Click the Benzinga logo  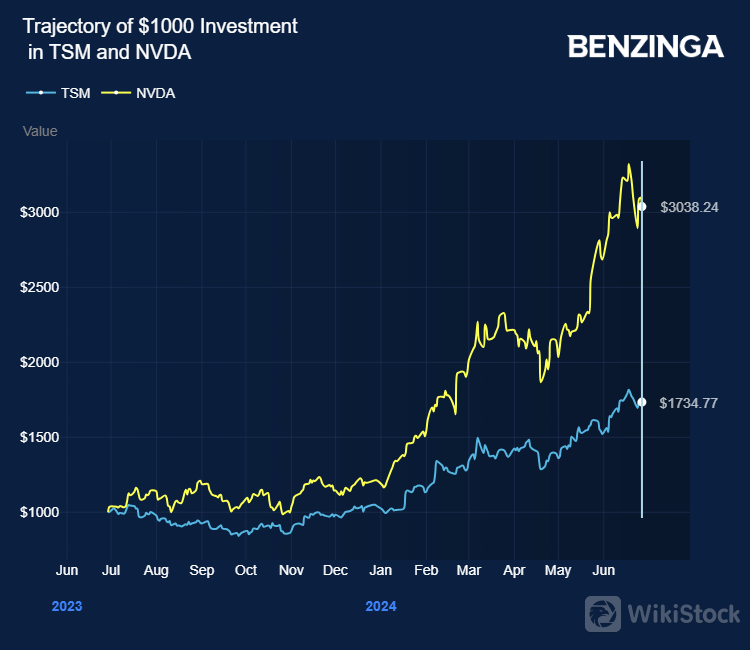(645, 47)
